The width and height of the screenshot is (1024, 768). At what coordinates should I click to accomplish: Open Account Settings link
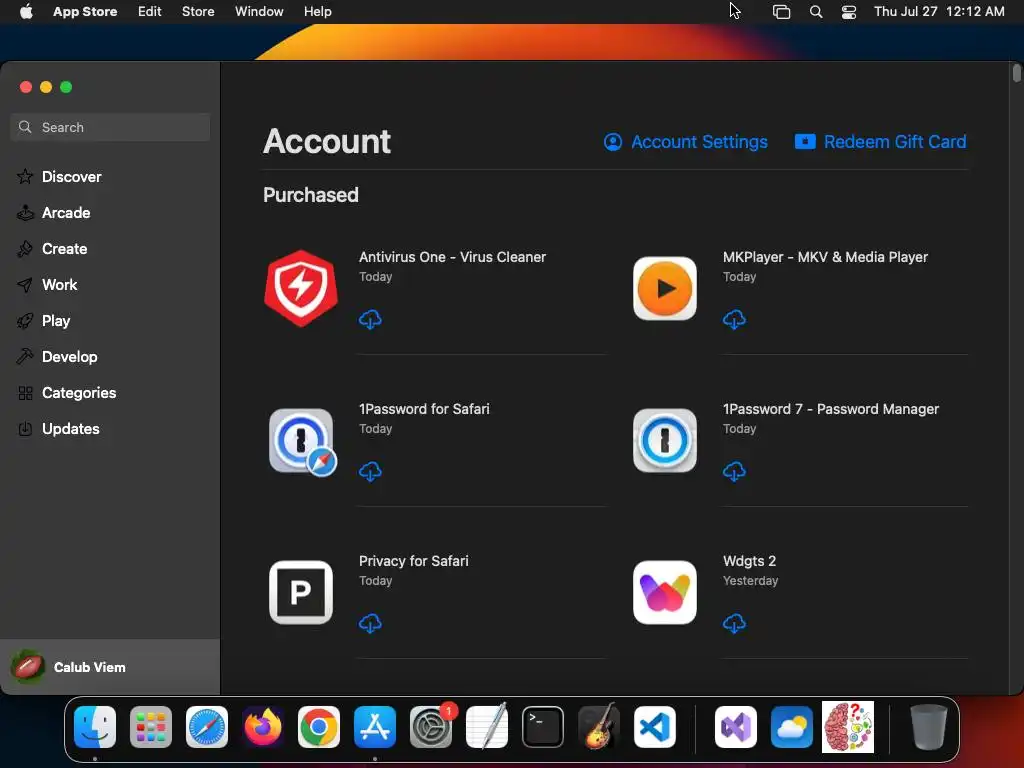[x=686, y=142]
